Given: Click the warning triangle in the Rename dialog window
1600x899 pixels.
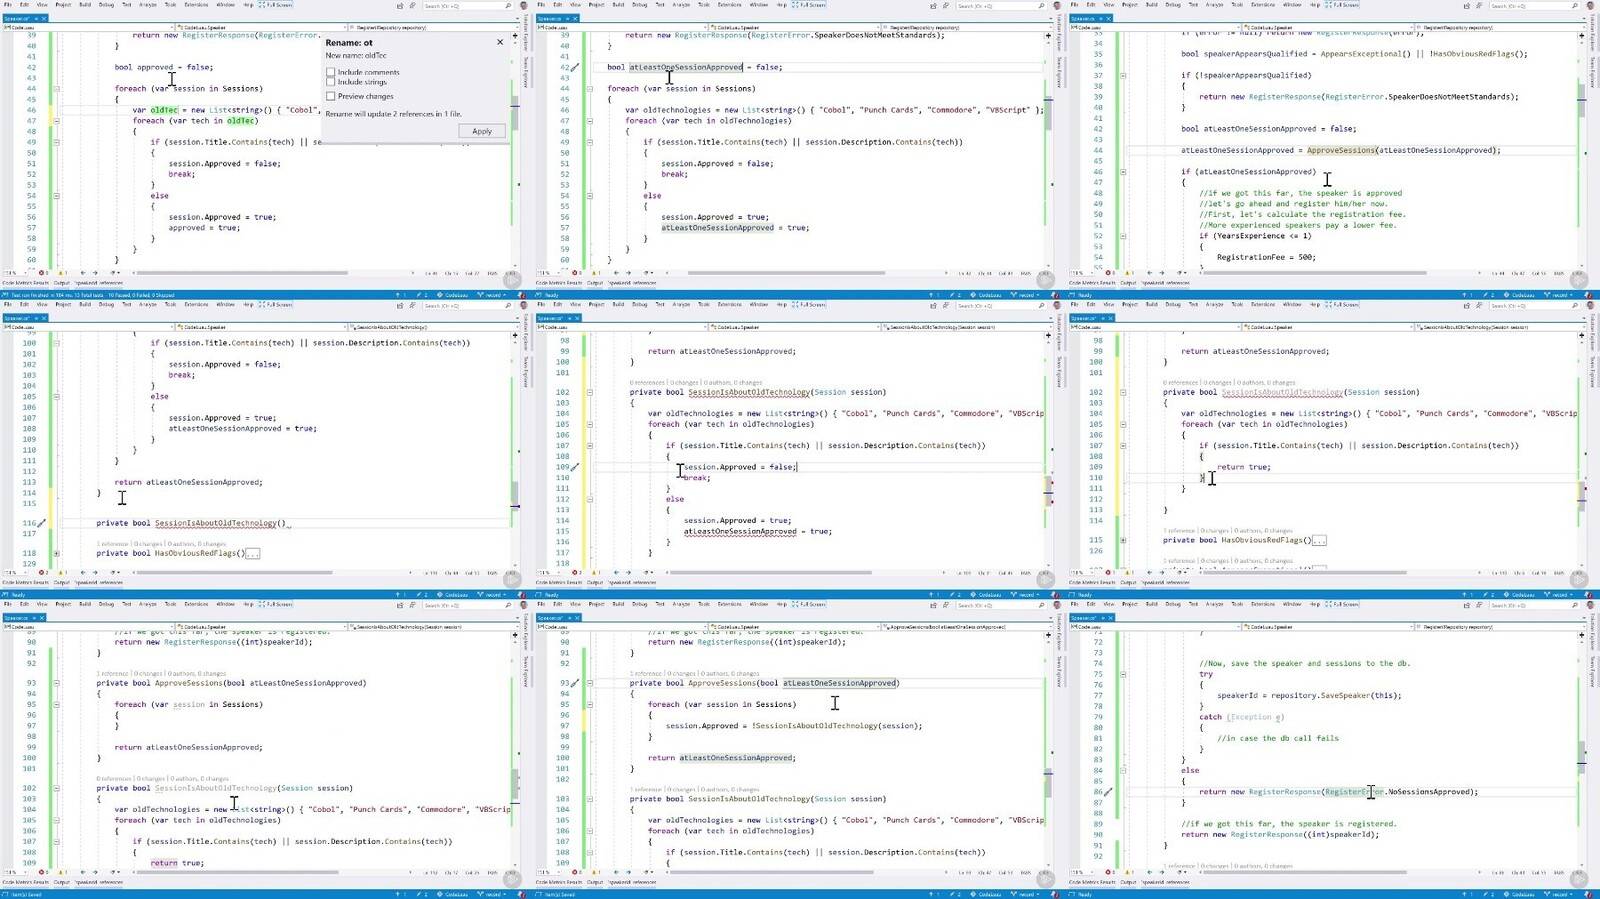Looking at the screenshot, I should click(x=62, y=272).
